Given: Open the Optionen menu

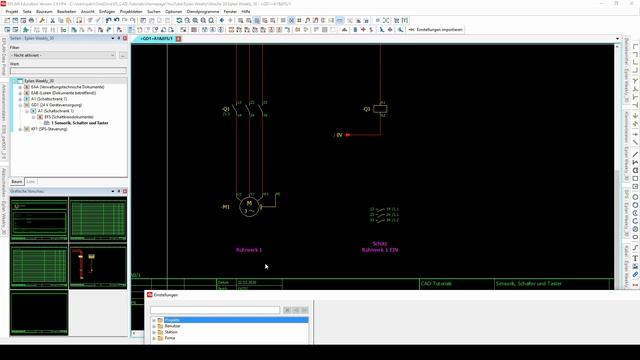Looking at the screenshot, I should 173,11.
